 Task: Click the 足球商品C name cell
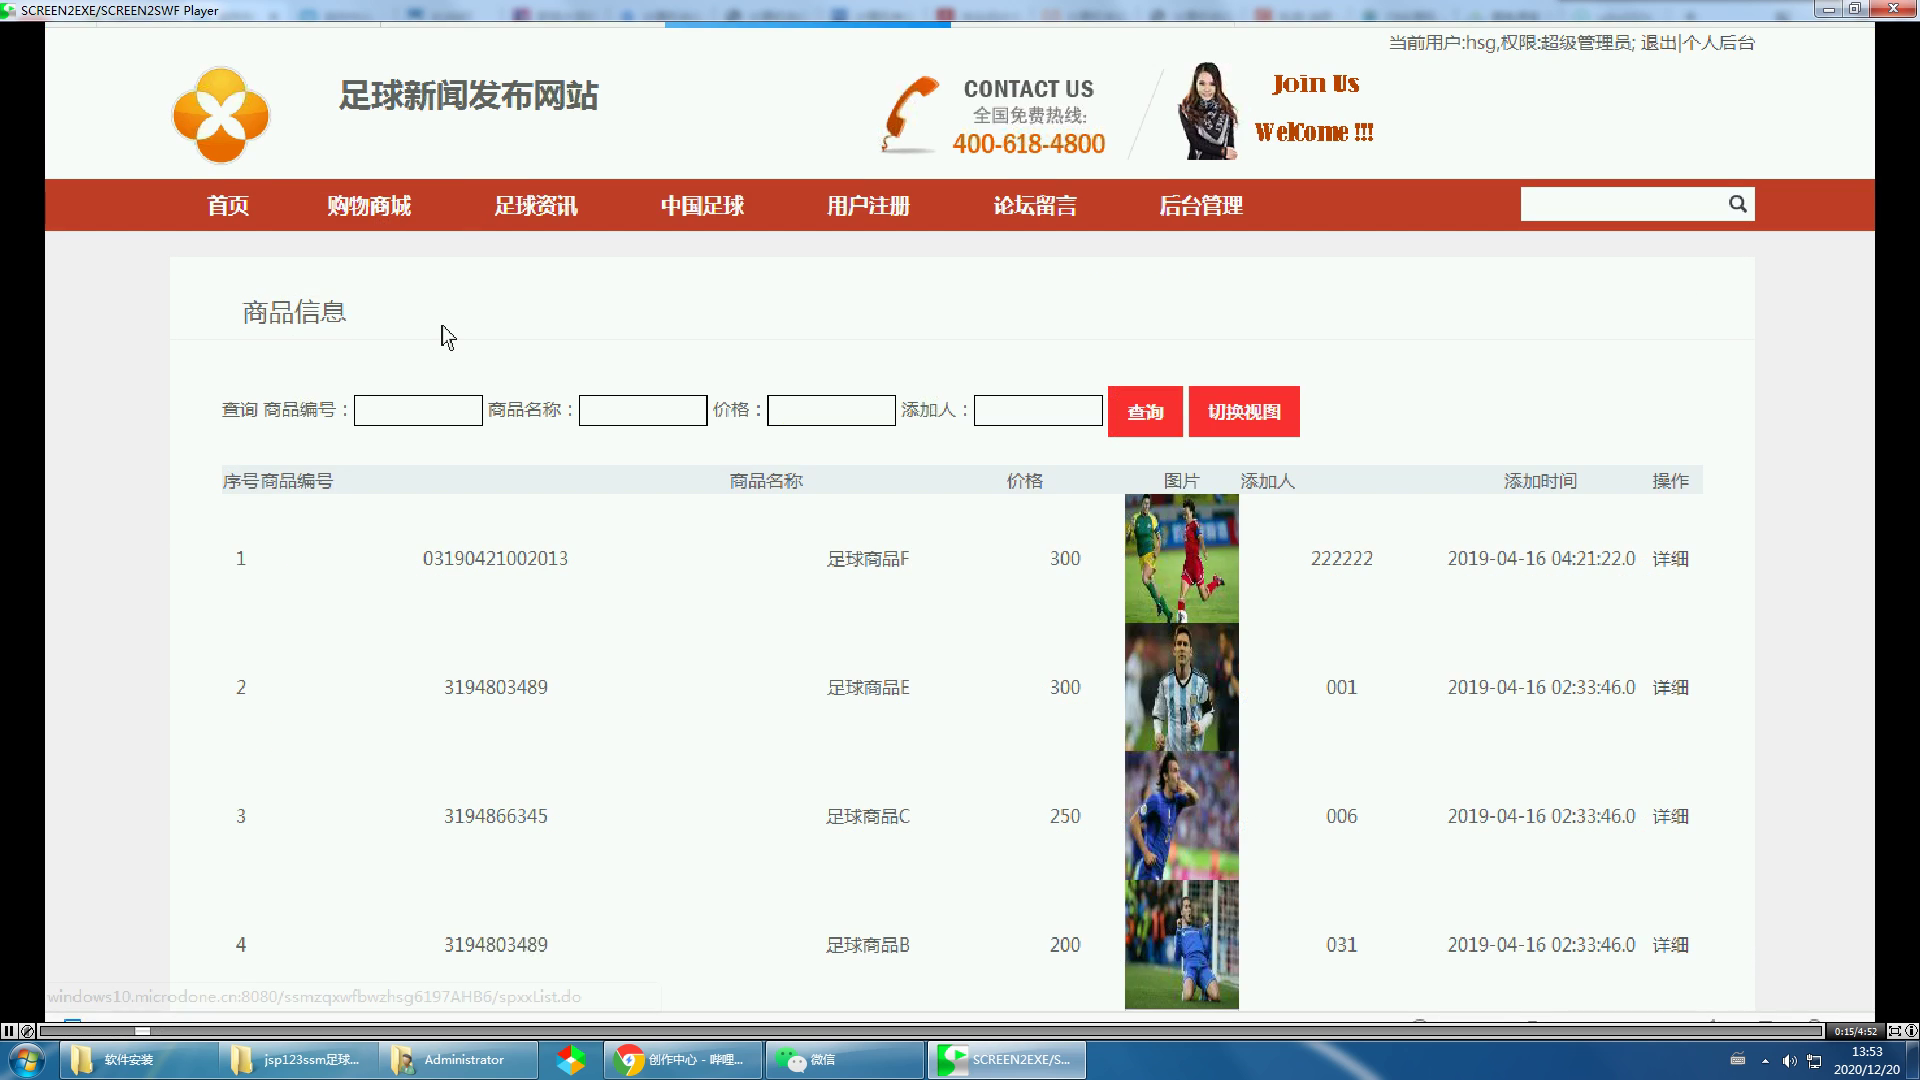click(x=867, y=817)
